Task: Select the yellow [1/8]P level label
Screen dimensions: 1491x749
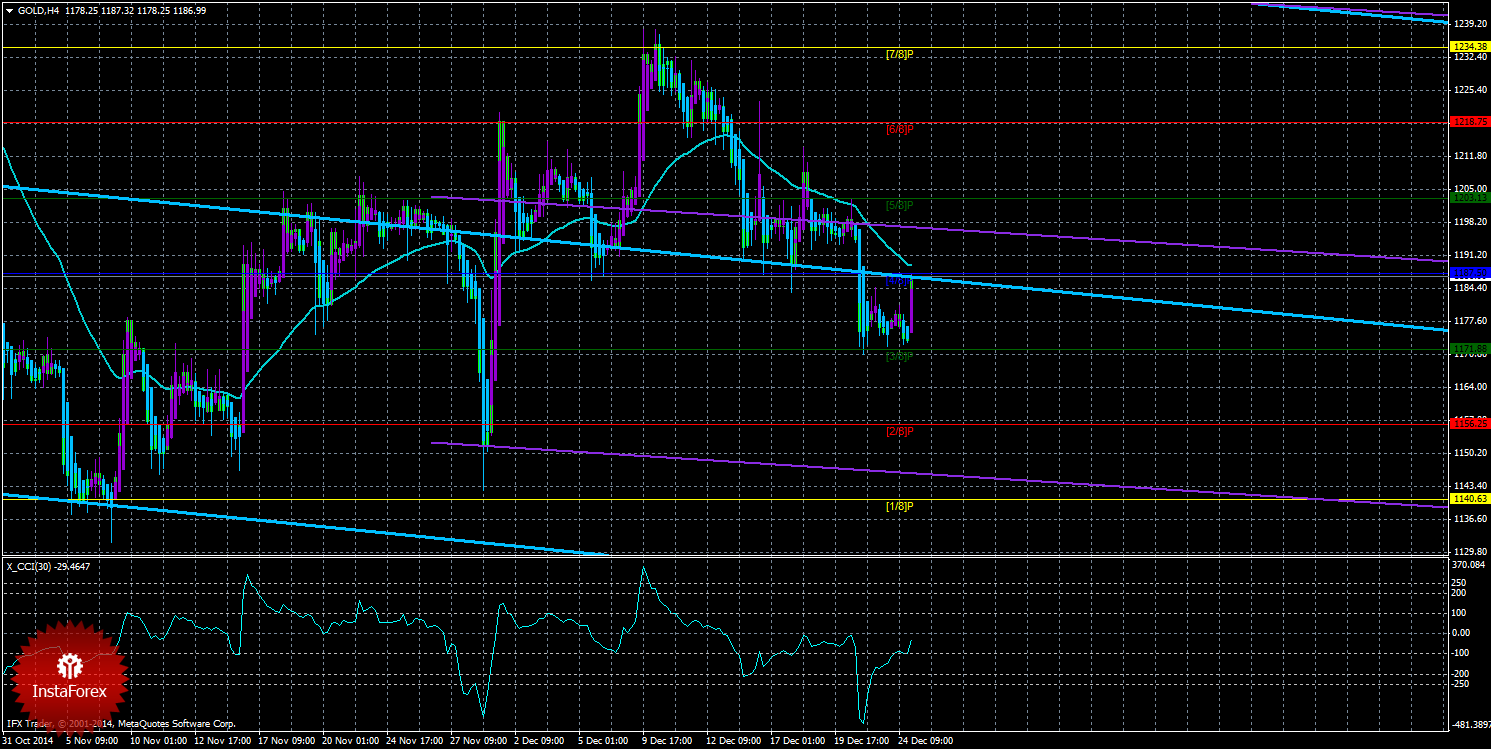Action: point(901,506)
